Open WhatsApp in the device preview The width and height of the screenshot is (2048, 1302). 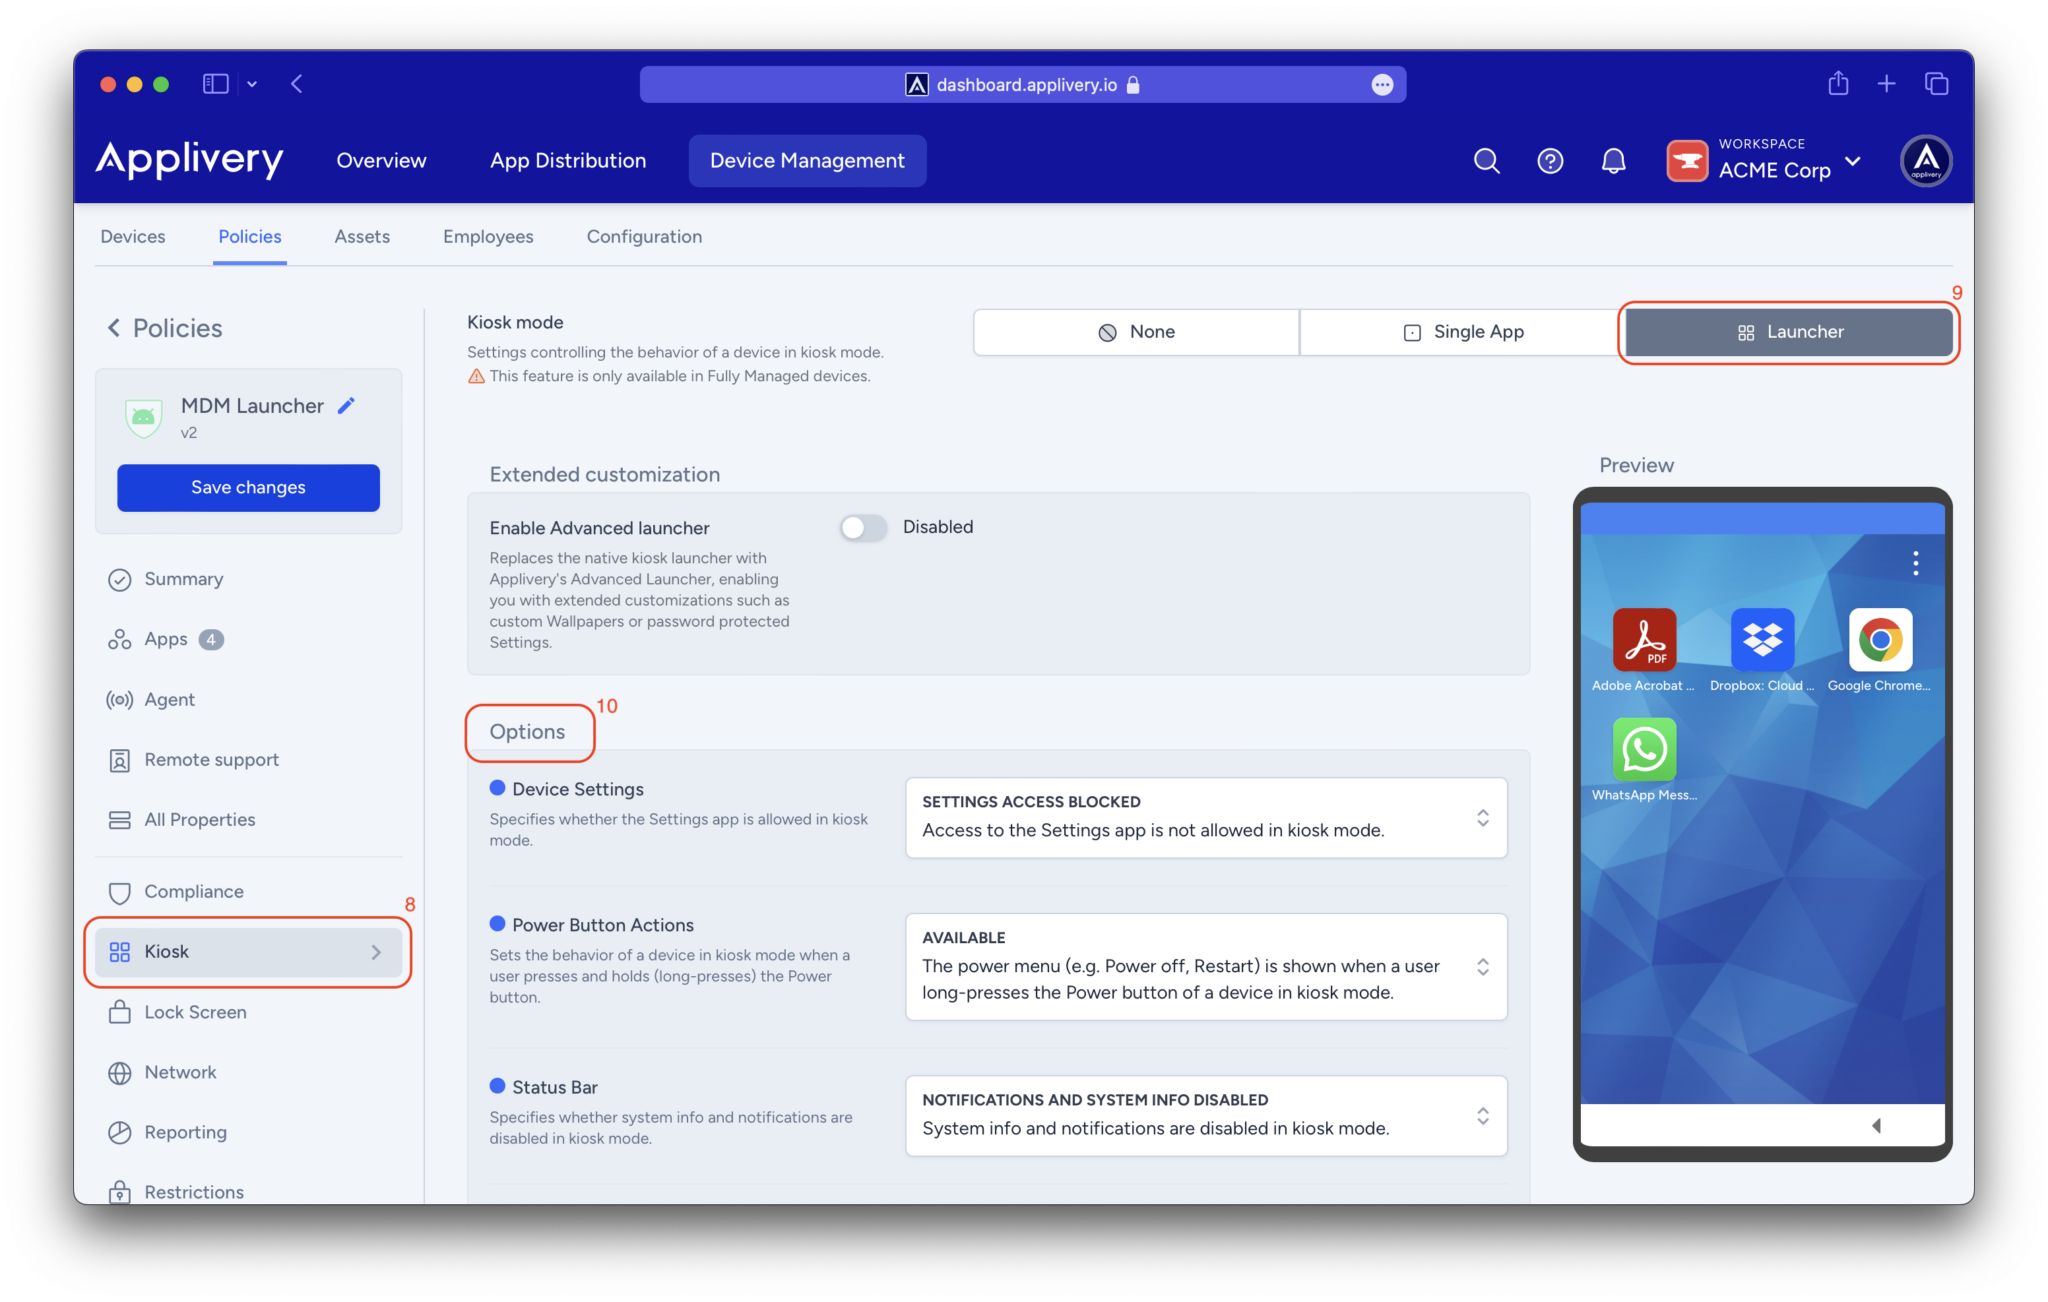point(1644,750)
